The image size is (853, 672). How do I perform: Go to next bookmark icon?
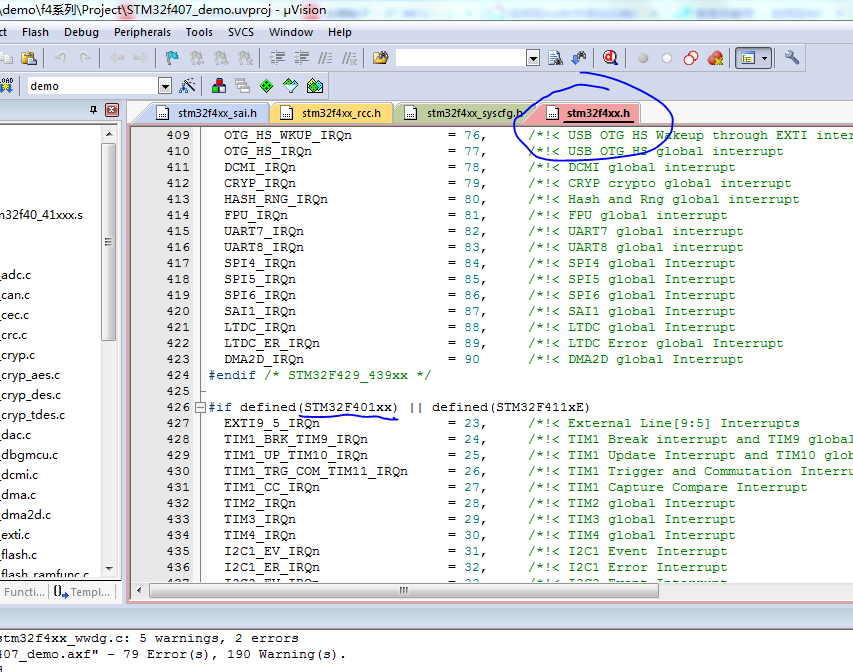[x=221, y=58]
